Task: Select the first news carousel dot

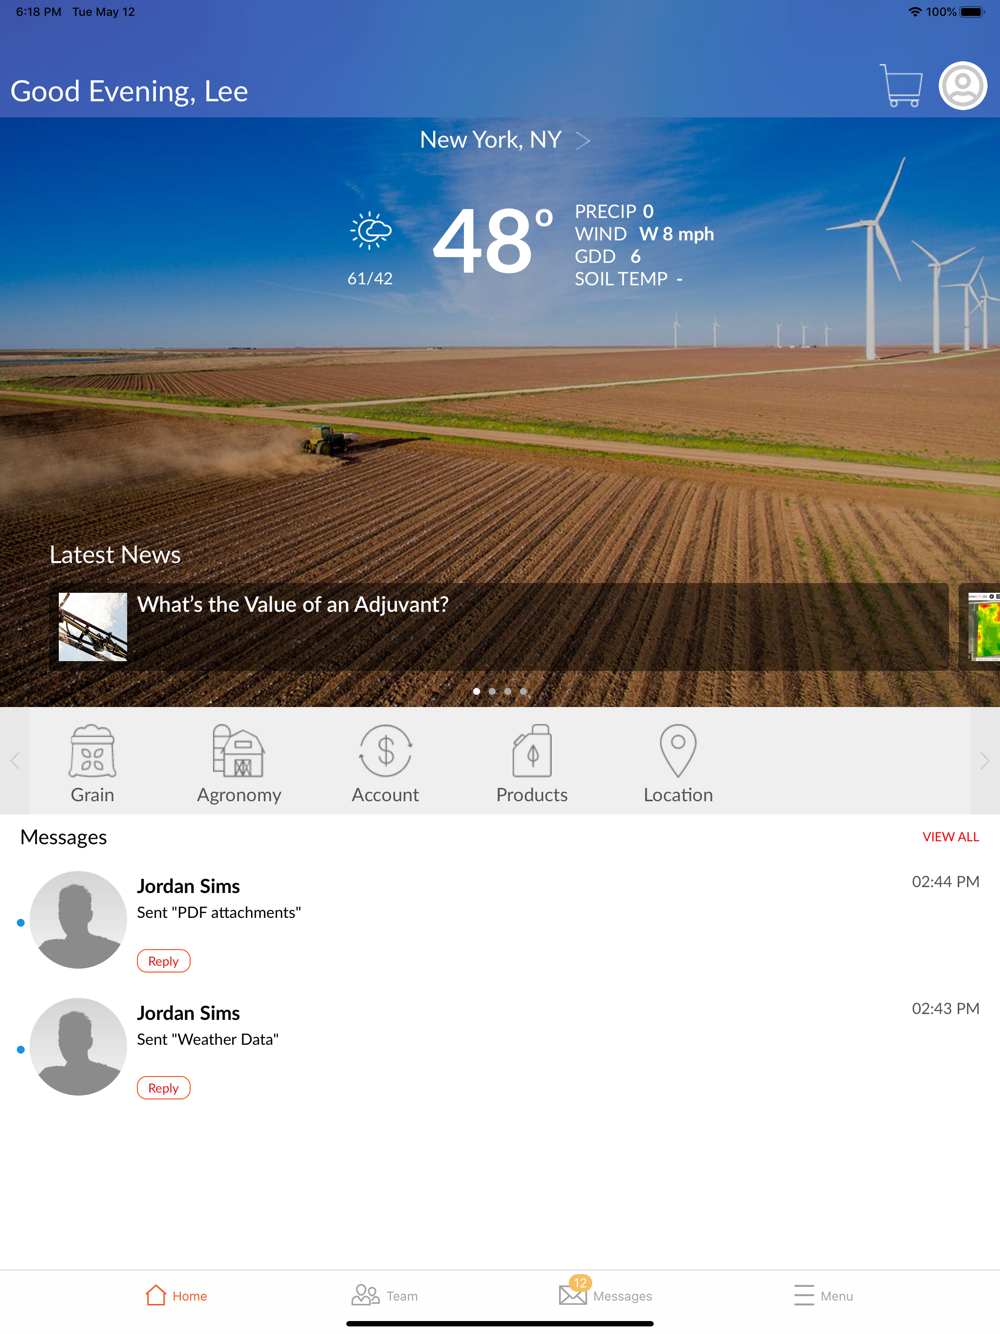Action: [x=477, y=691]
